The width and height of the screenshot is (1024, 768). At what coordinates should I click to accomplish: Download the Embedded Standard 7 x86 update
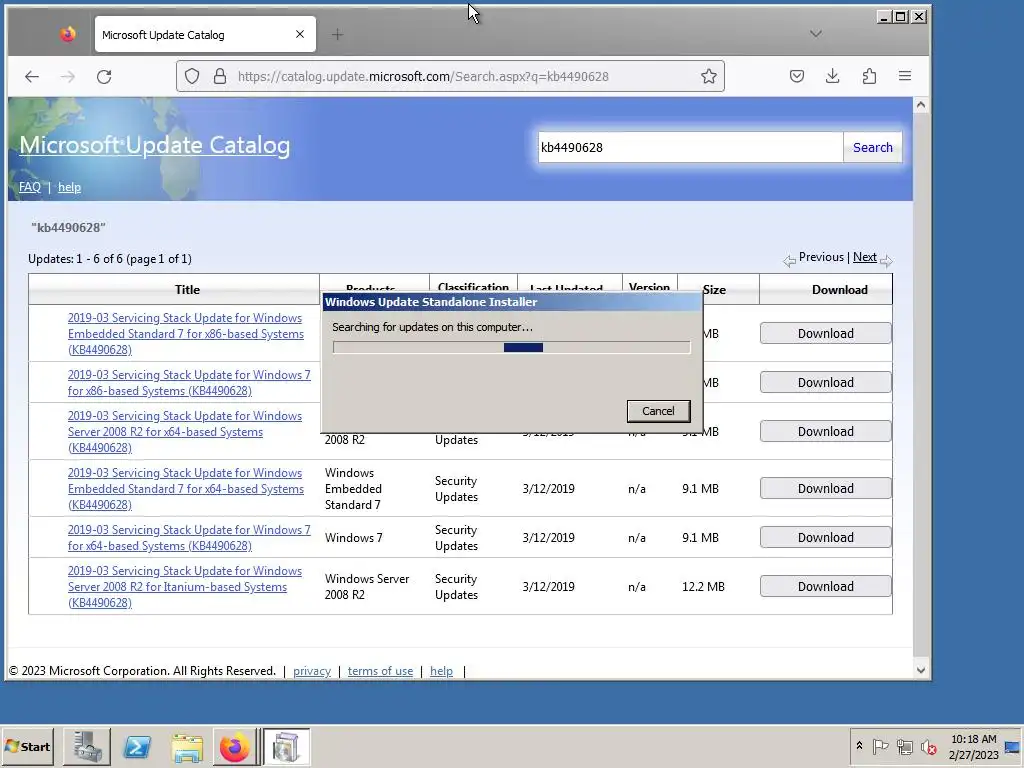[825, 333]
